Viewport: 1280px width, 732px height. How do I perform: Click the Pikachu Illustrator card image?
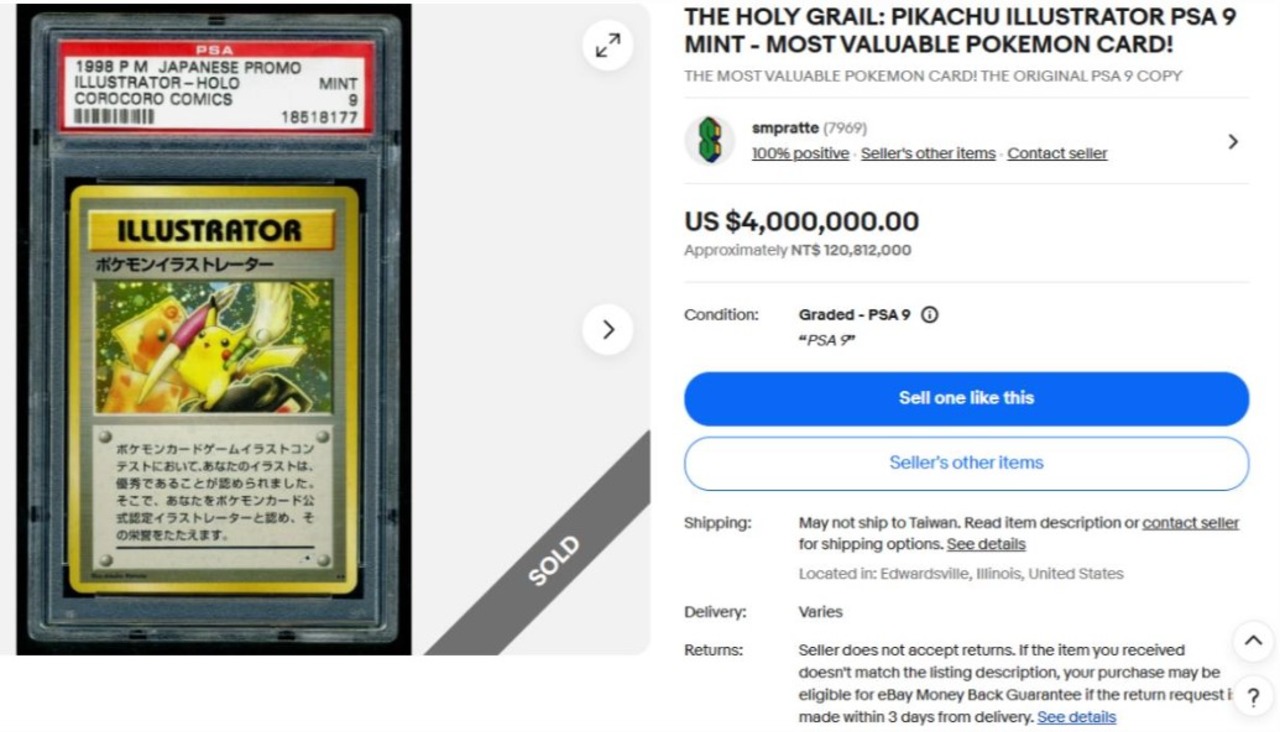(x=213, y=390)
